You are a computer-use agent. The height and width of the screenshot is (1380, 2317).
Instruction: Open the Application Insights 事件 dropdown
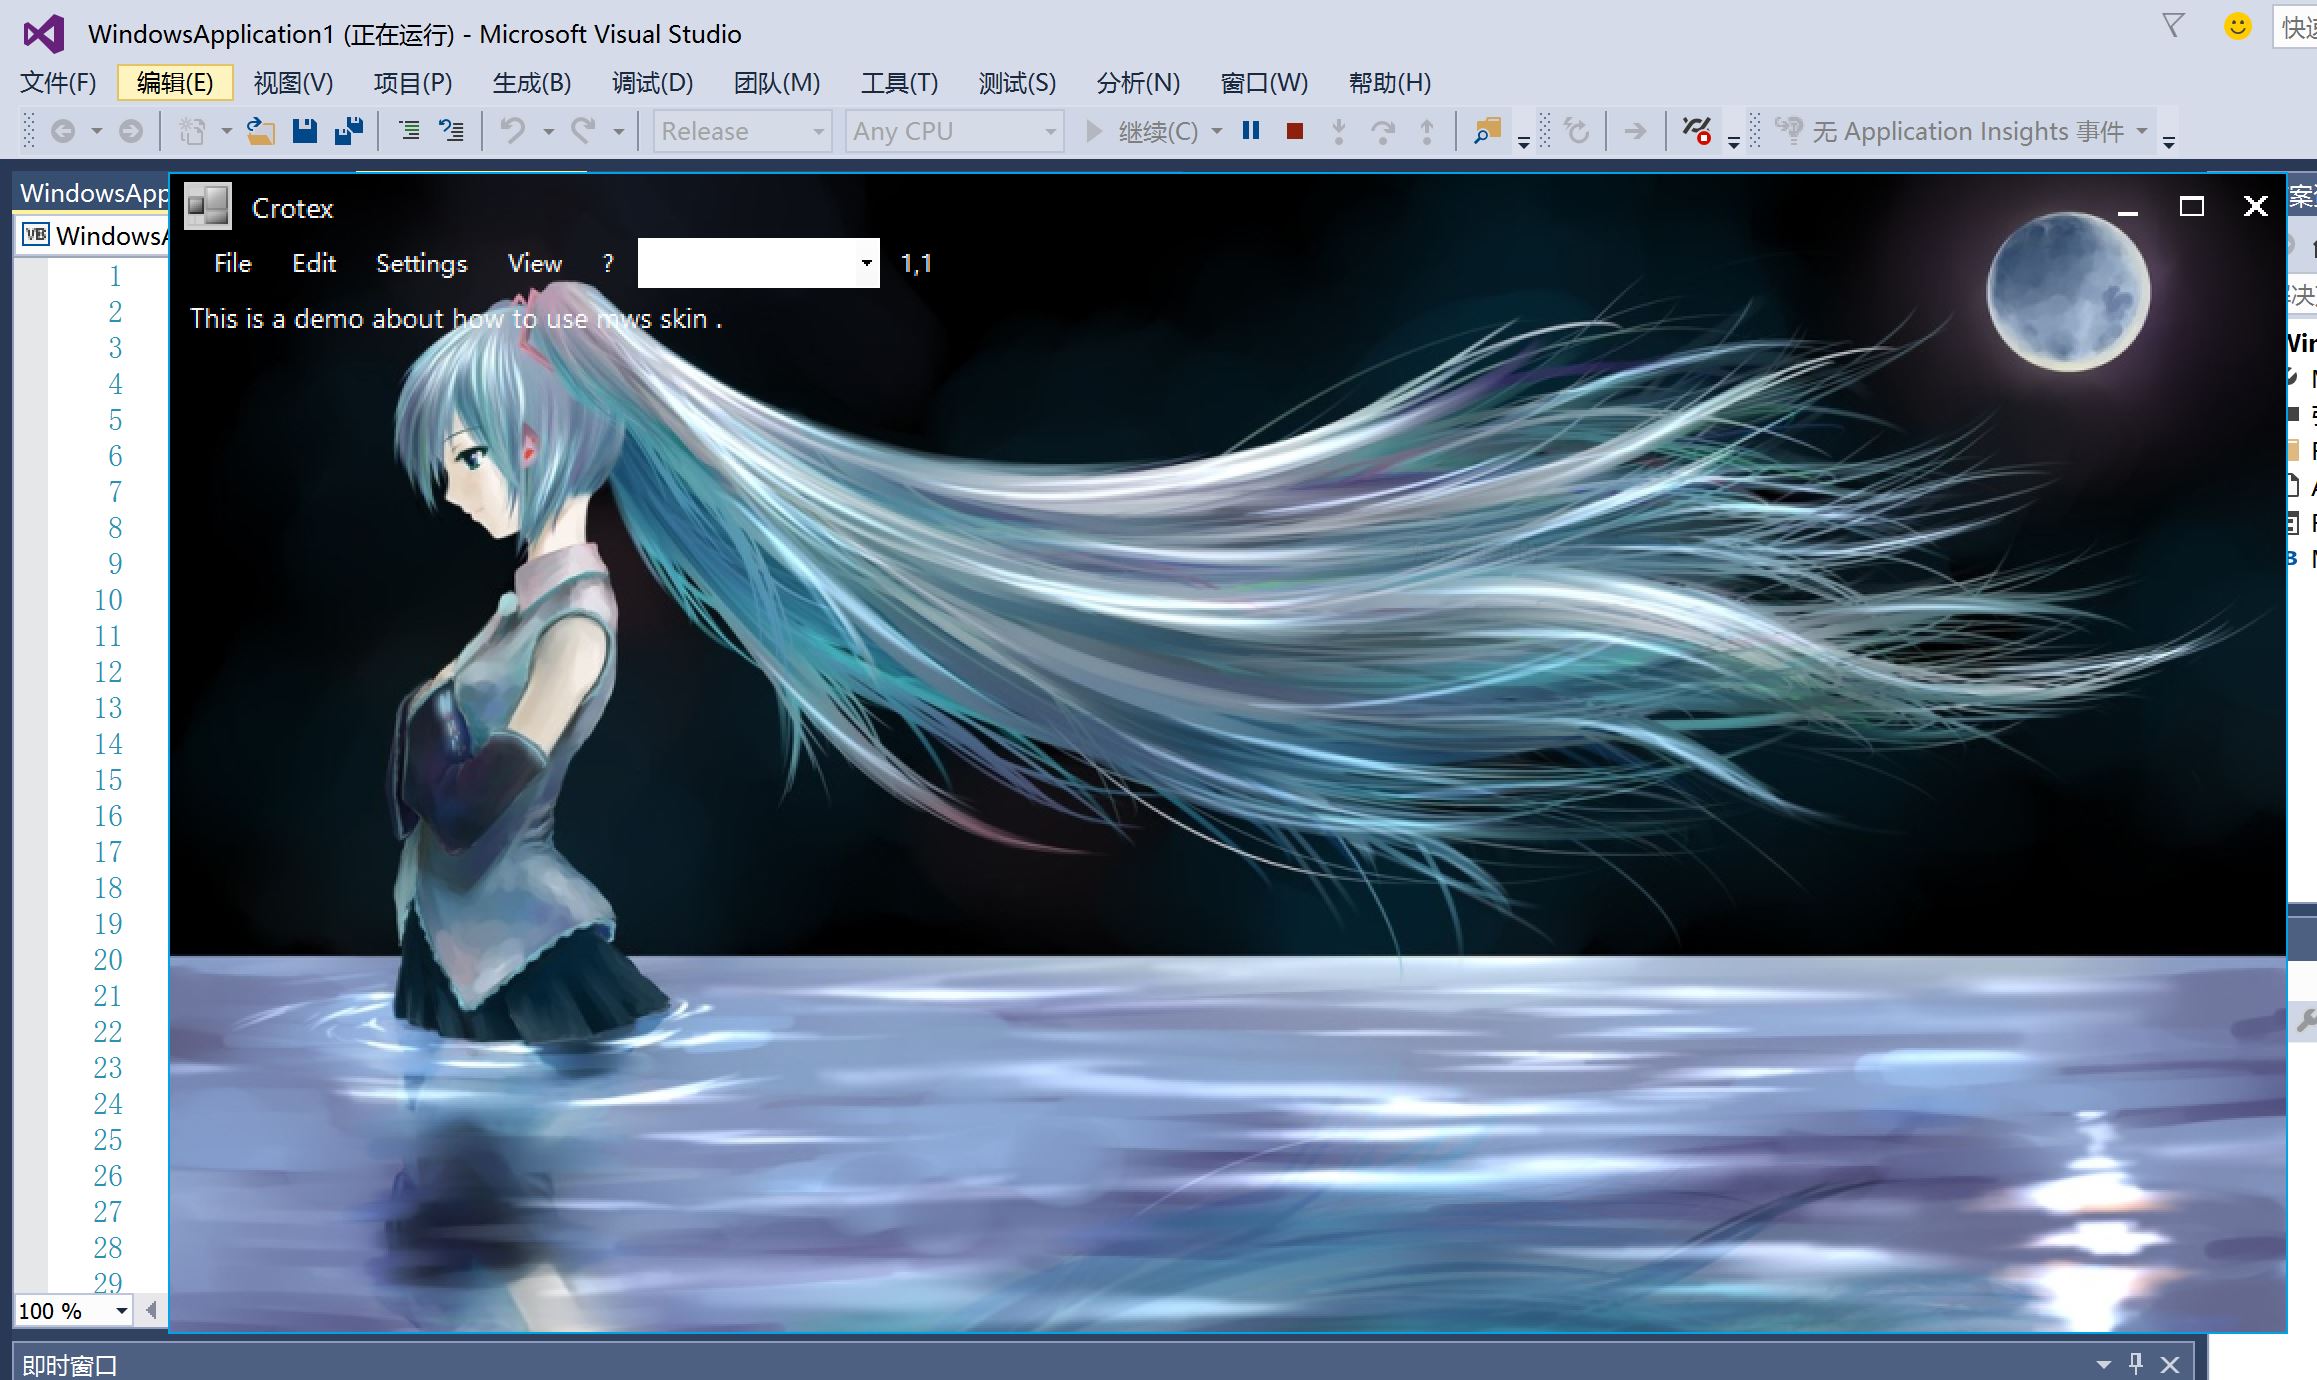pyautogui.click(x=2142, y=131)
